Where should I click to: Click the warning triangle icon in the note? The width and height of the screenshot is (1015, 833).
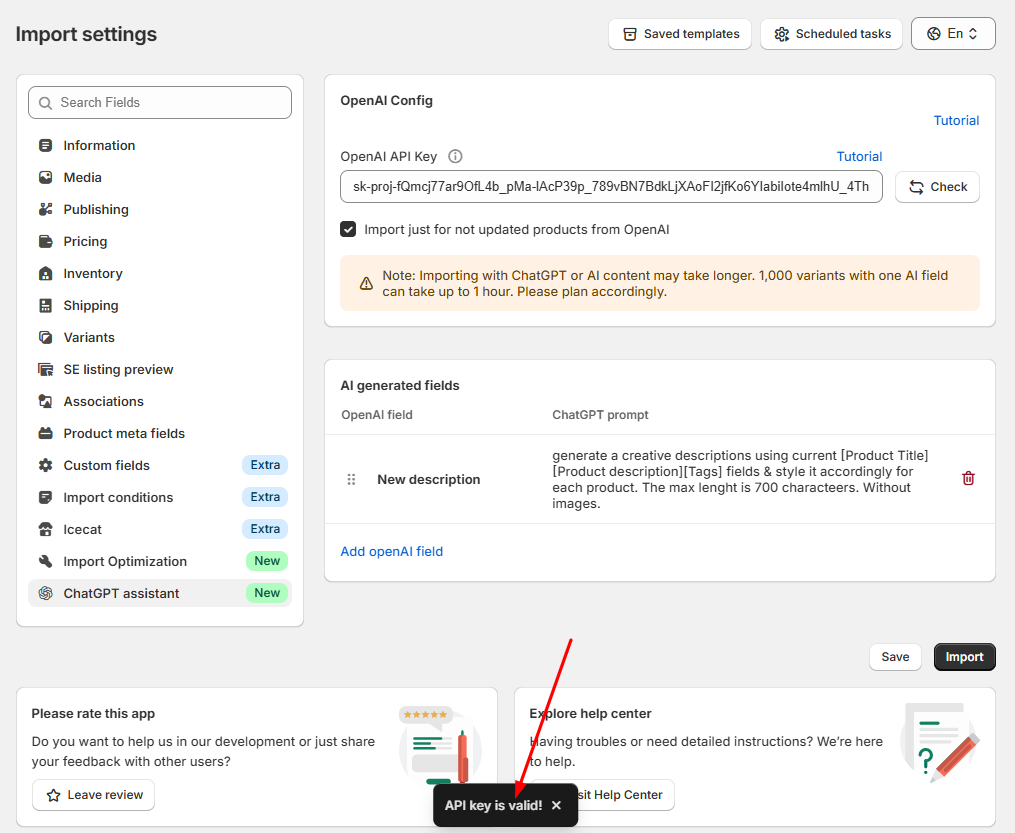coord(366,283)
